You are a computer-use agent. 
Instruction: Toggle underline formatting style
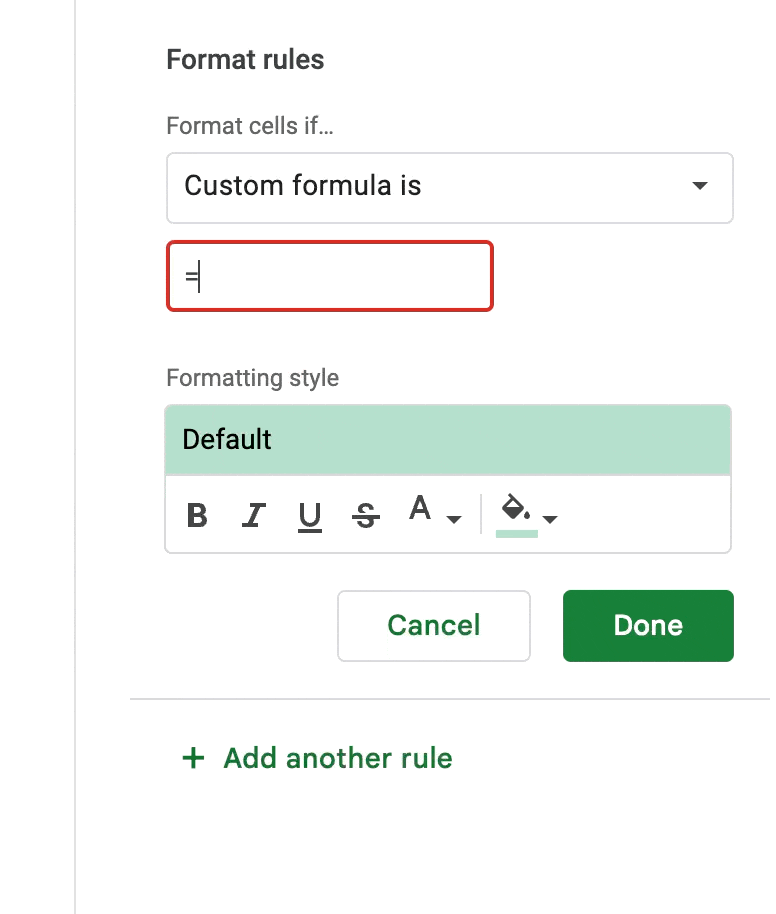point(310,516)
